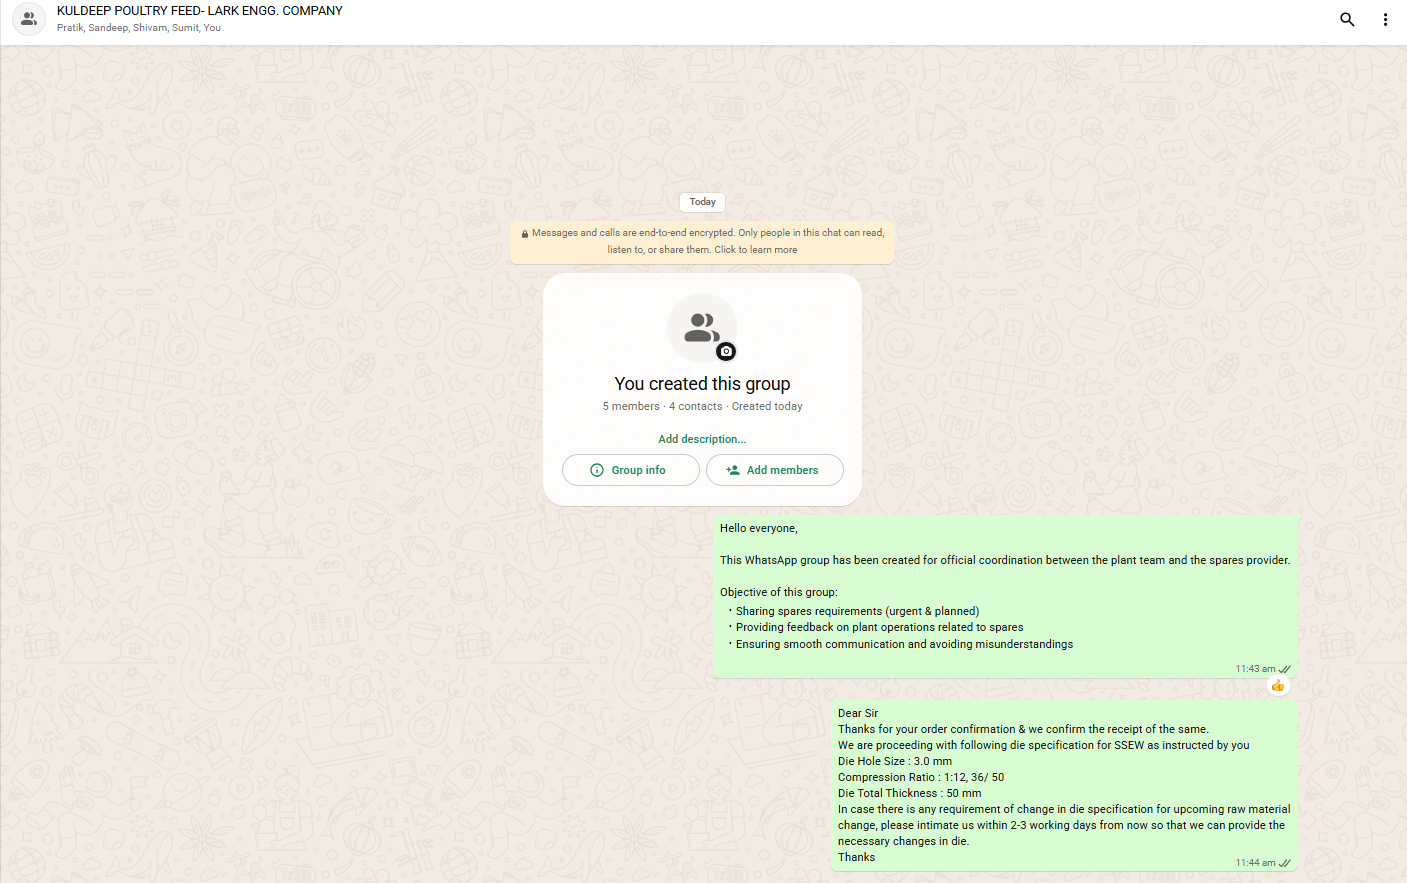Open the three-dot chat menu
1407x883 pixels.
tap(1385, 19)
